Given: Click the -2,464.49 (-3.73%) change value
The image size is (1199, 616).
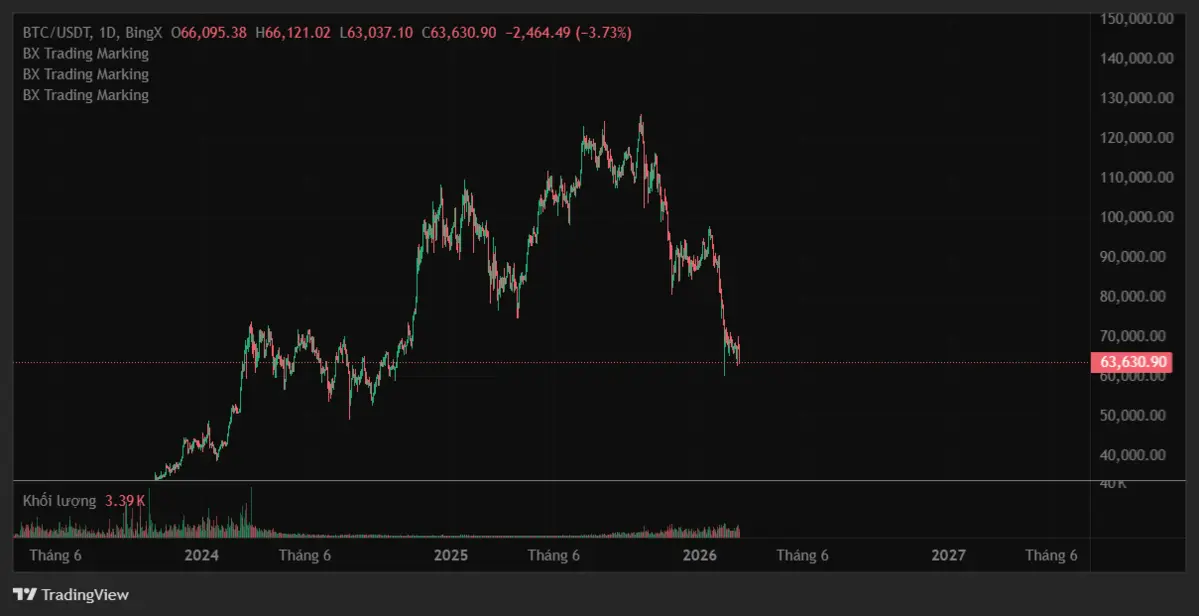Looking at the screenshot, I should pos(568,33).
